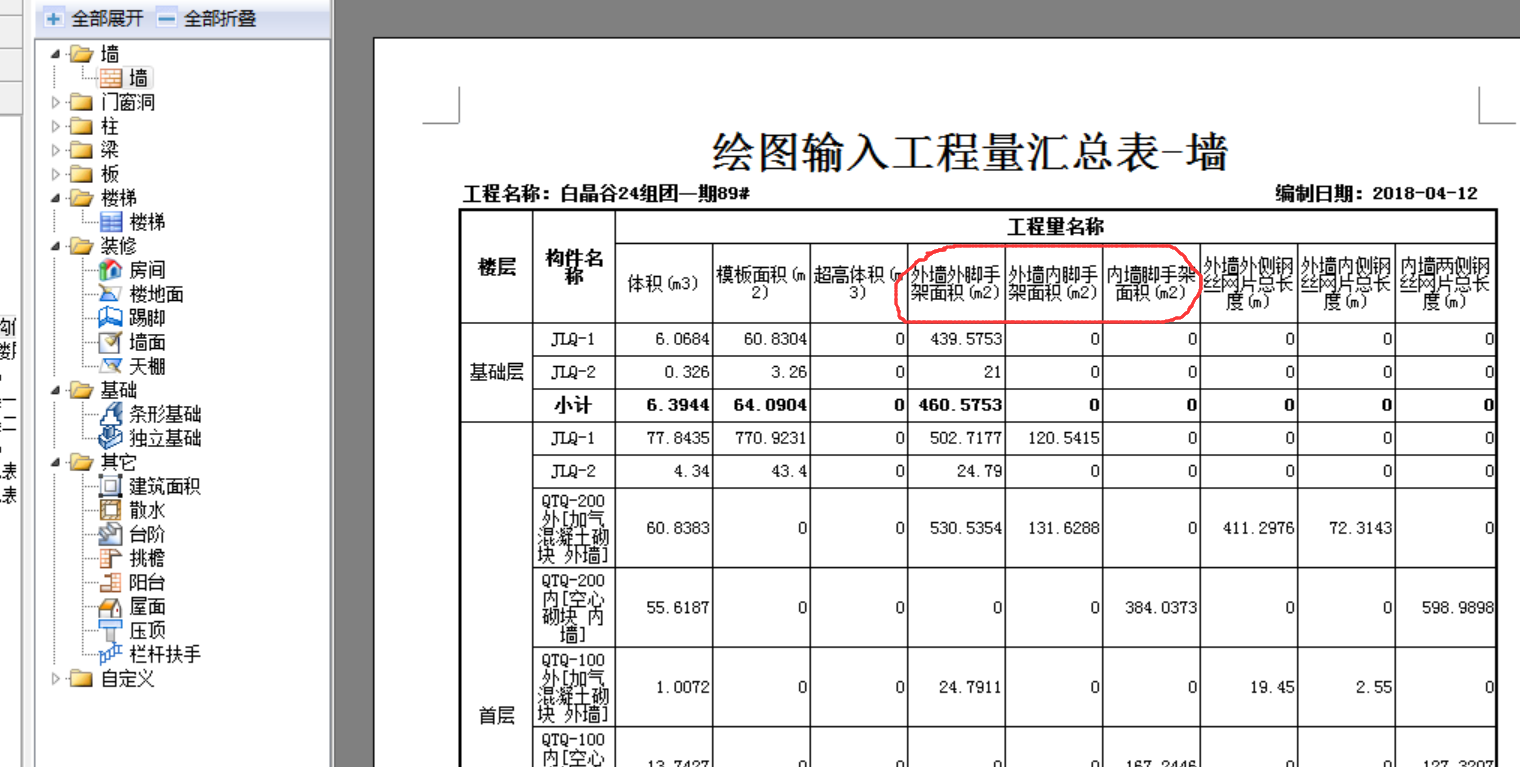1520x767 pixels.
Task: Expand the 柱 folder node
Action: pos(55,126)
